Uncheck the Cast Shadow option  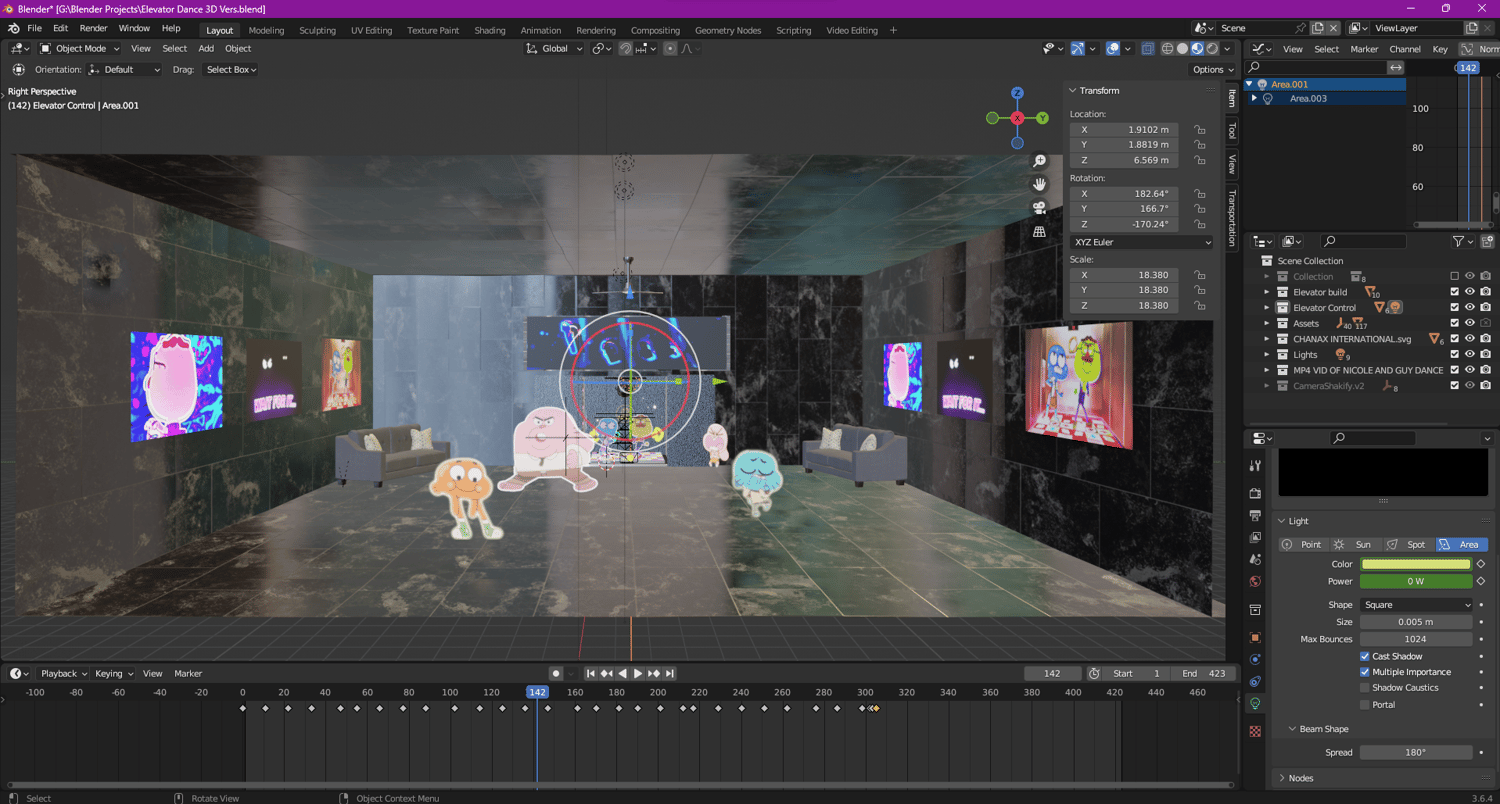pos(1365,656)
